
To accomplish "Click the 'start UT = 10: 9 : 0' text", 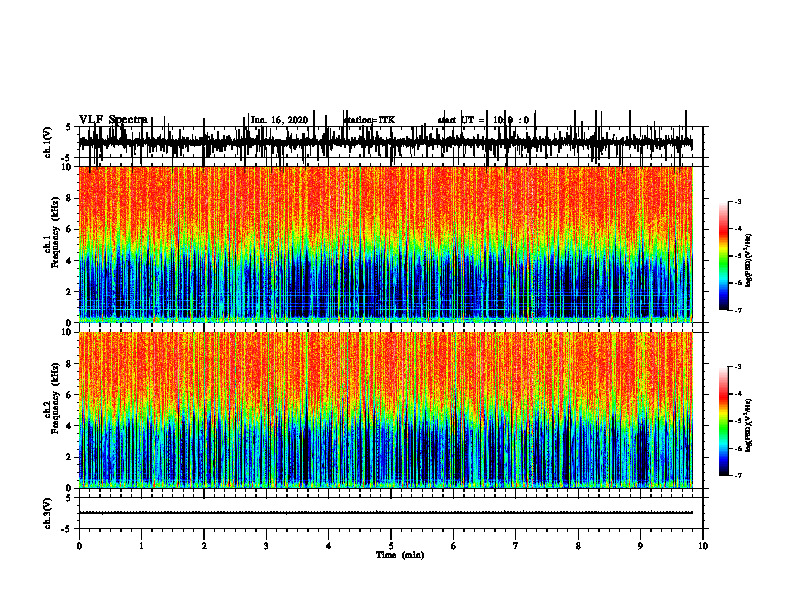I will click(483, 120).
